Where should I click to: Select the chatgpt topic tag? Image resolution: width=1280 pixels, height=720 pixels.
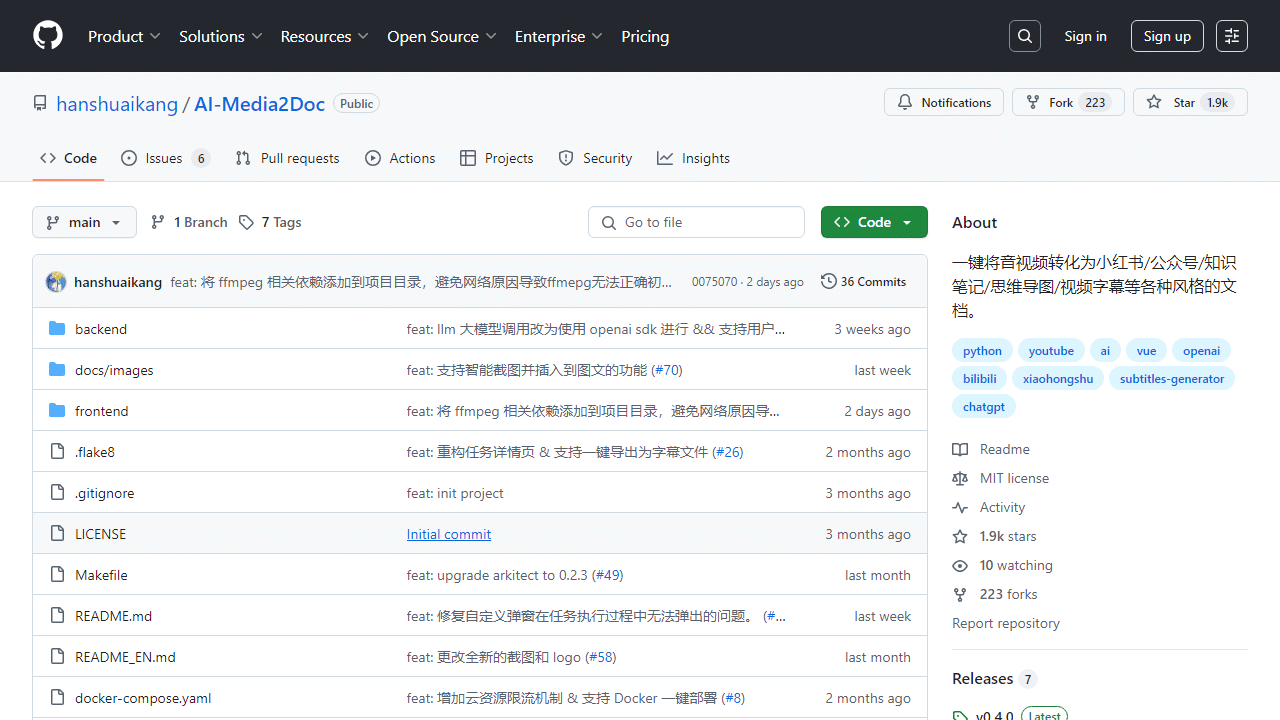pyautogui.click(x=984, y=406)
